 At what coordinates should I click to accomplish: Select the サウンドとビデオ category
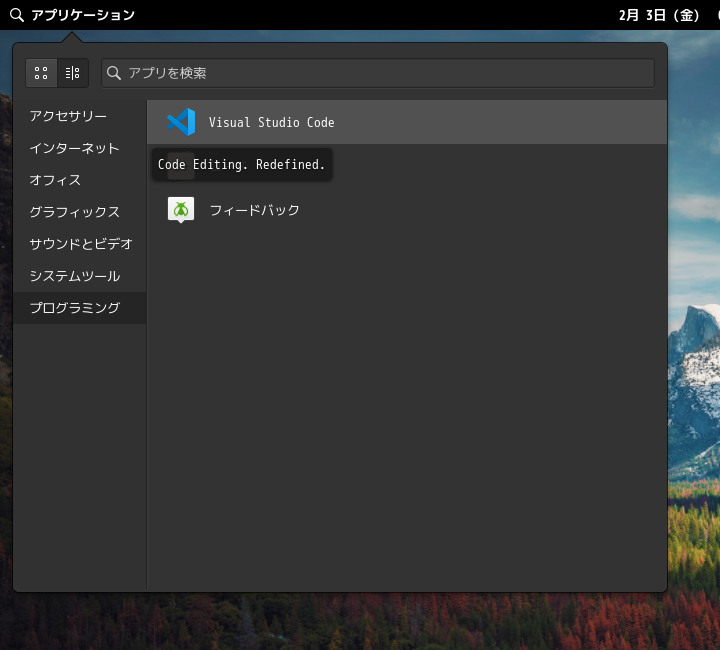[x=81, y=244]
